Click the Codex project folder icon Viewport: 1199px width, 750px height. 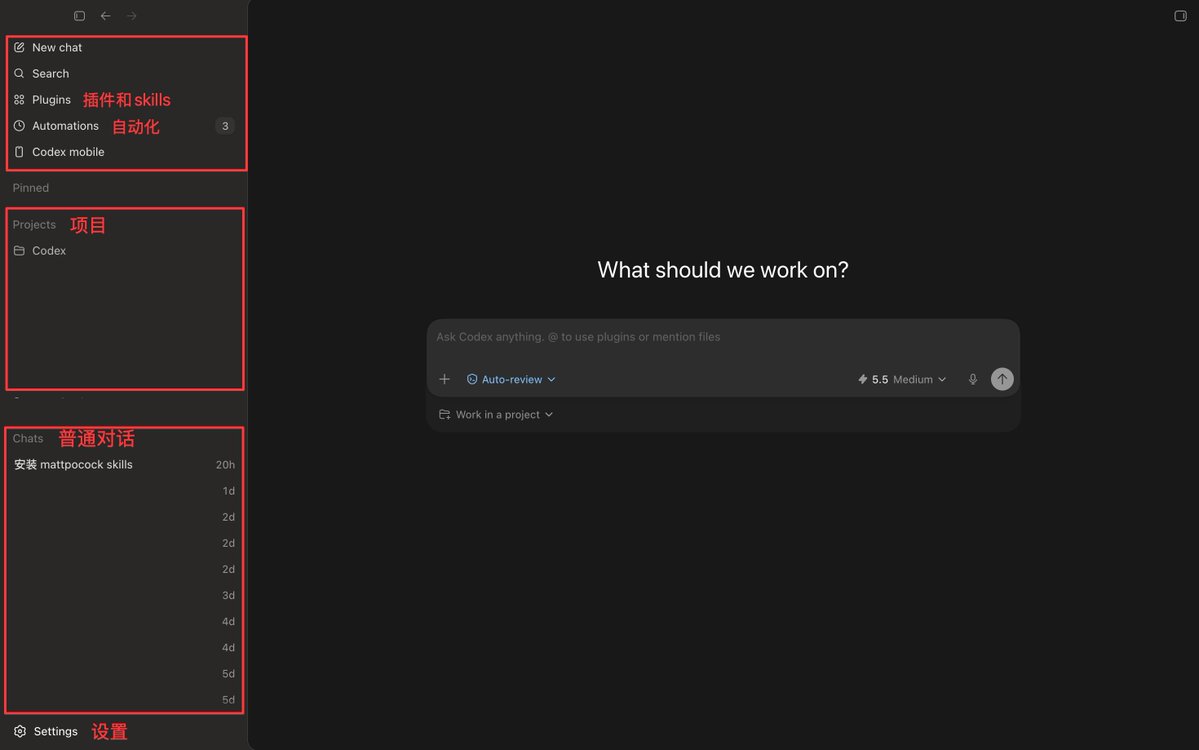coord(19,251)
